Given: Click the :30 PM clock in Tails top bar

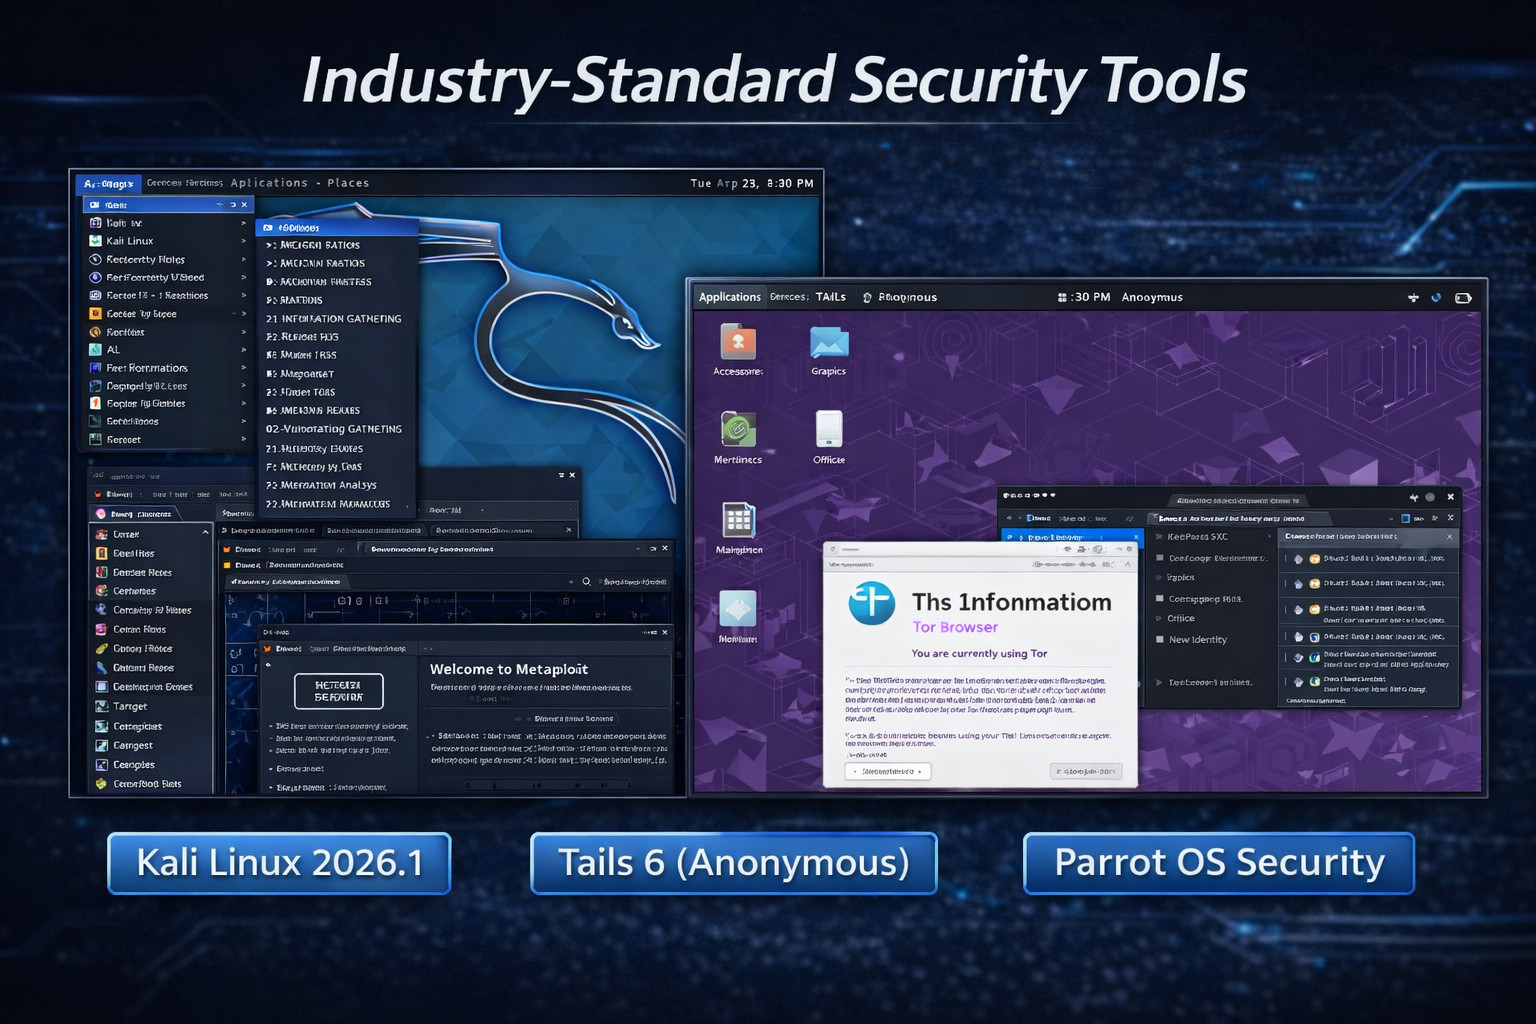Looking at the screenshot, I should (1090, 297).
